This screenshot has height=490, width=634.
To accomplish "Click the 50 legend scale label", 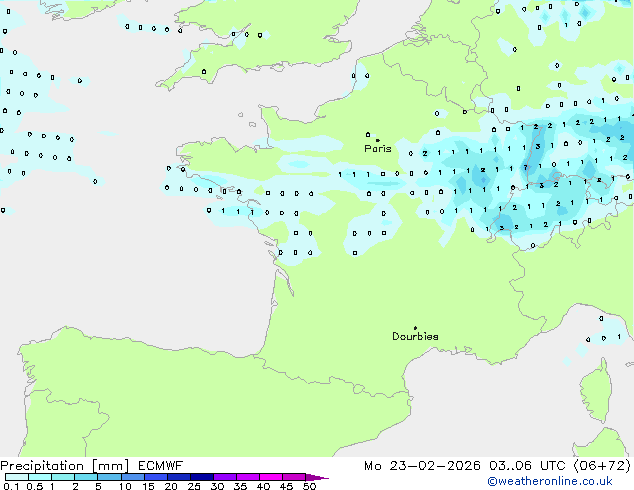I will 309,486.
